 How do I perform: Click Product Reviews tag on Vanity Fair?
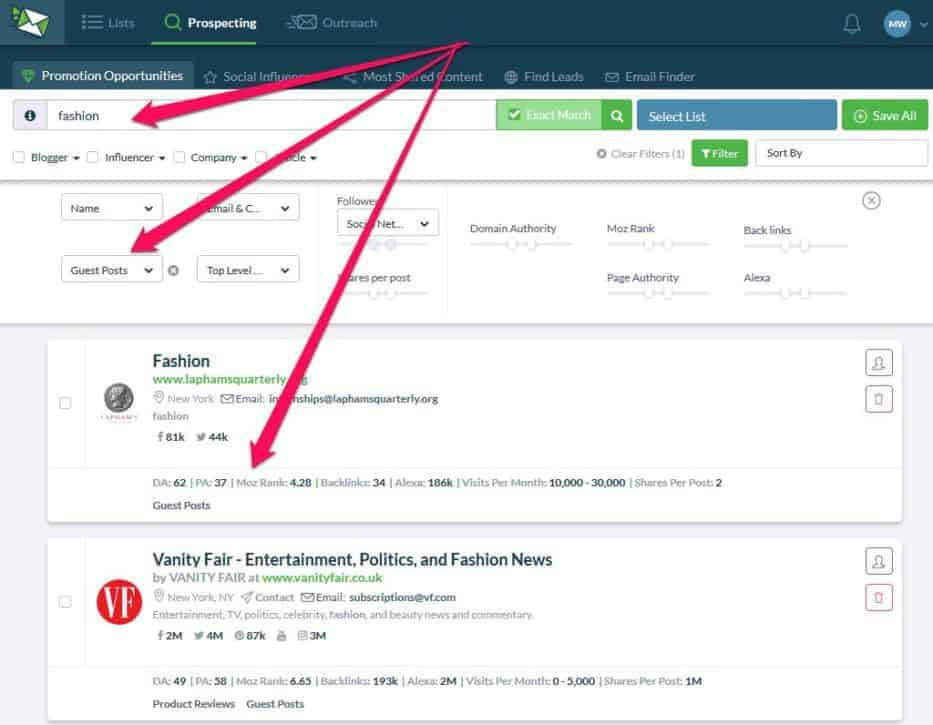click(193, 704)
